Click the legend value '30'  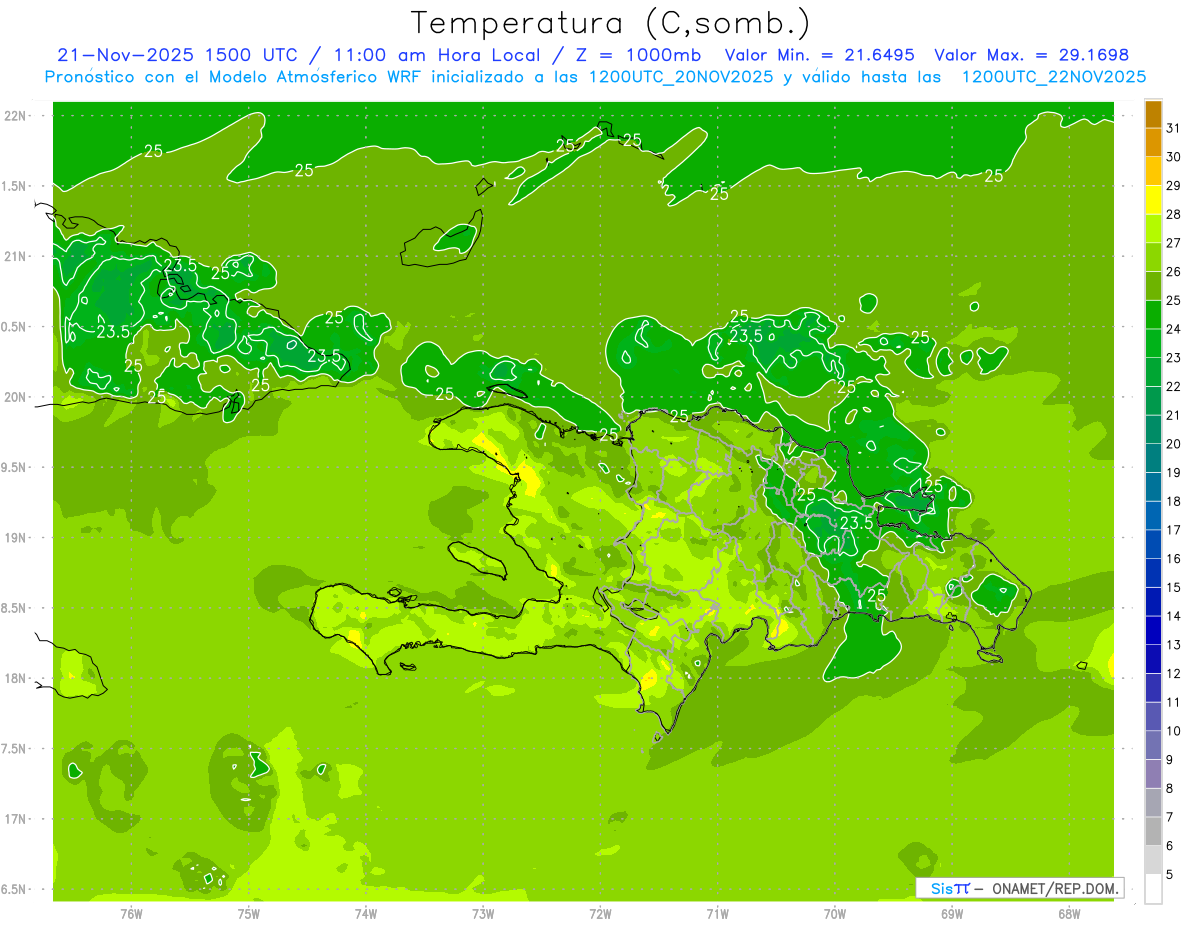[x=1174, y=157]
